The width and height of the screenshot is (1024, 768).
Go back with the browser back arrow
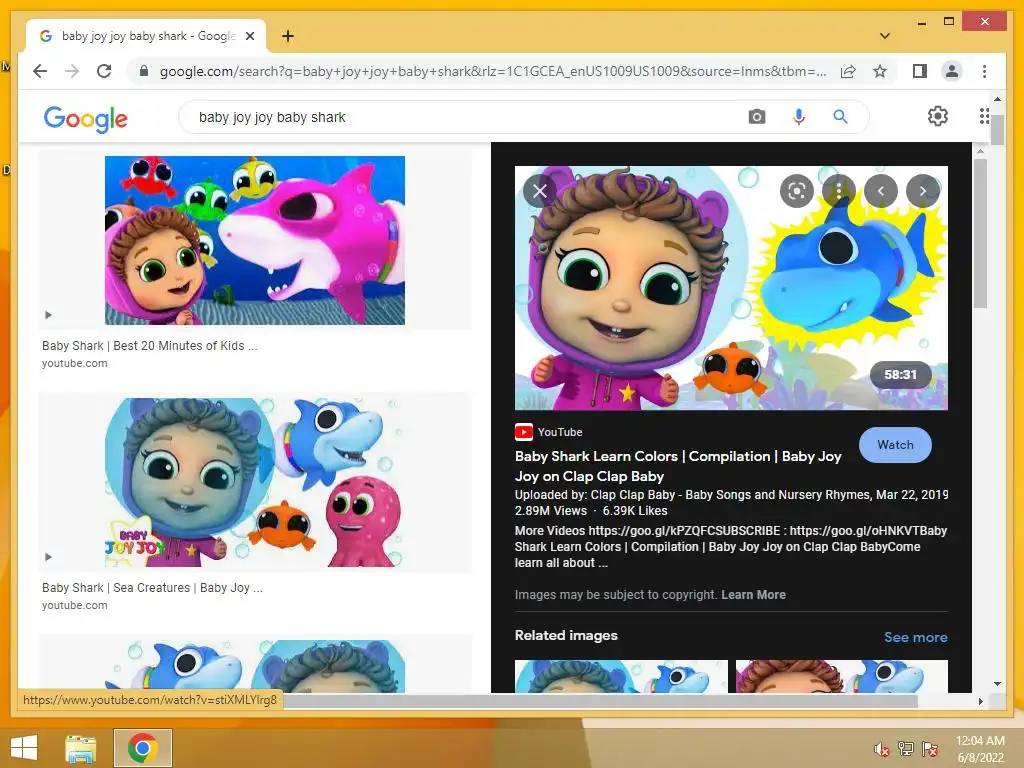[x=40, y=71]
